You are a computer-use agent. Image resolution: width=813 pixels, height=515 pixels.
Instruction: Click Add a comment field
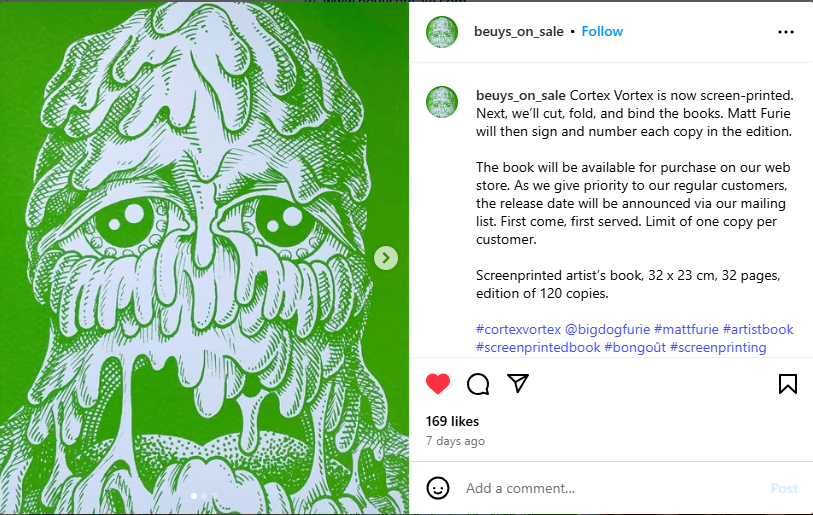click(612, 488)
